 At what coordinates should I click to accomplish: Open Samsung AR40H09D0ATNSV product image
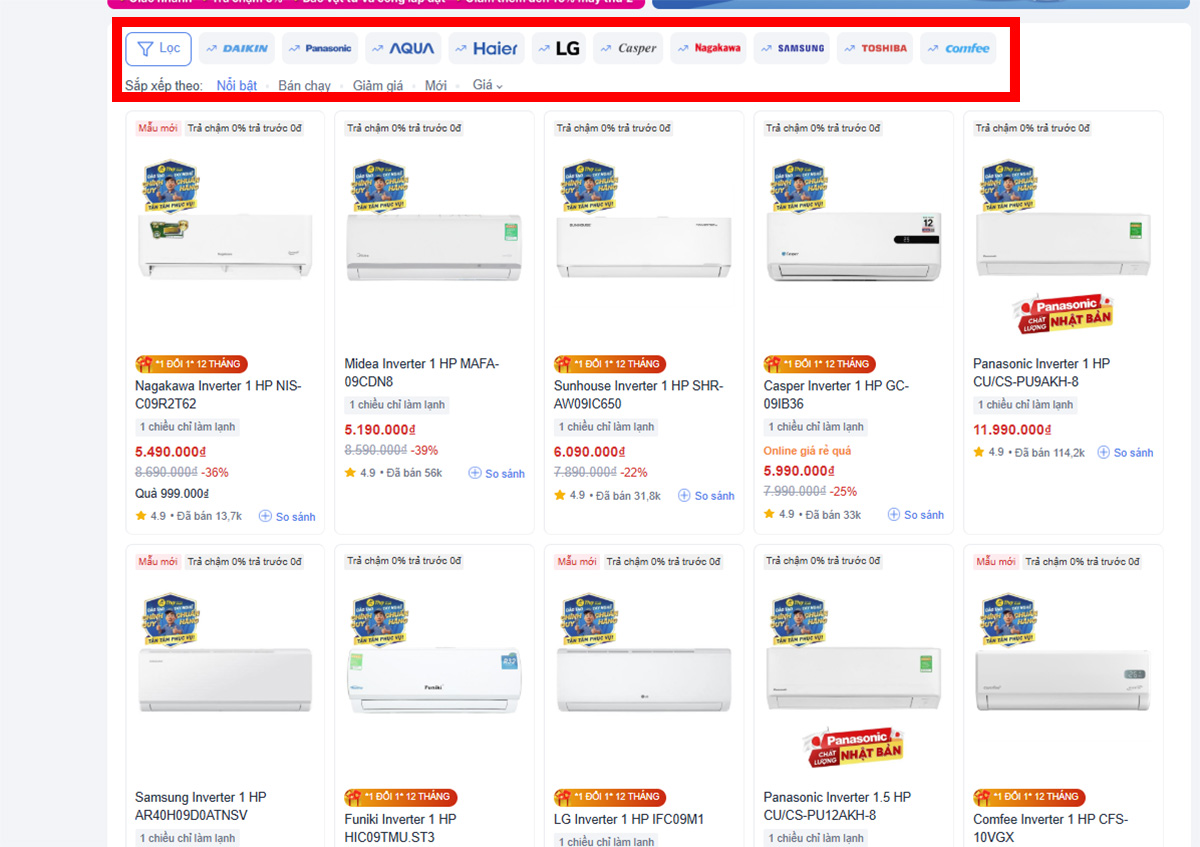[x=225, y=680]
